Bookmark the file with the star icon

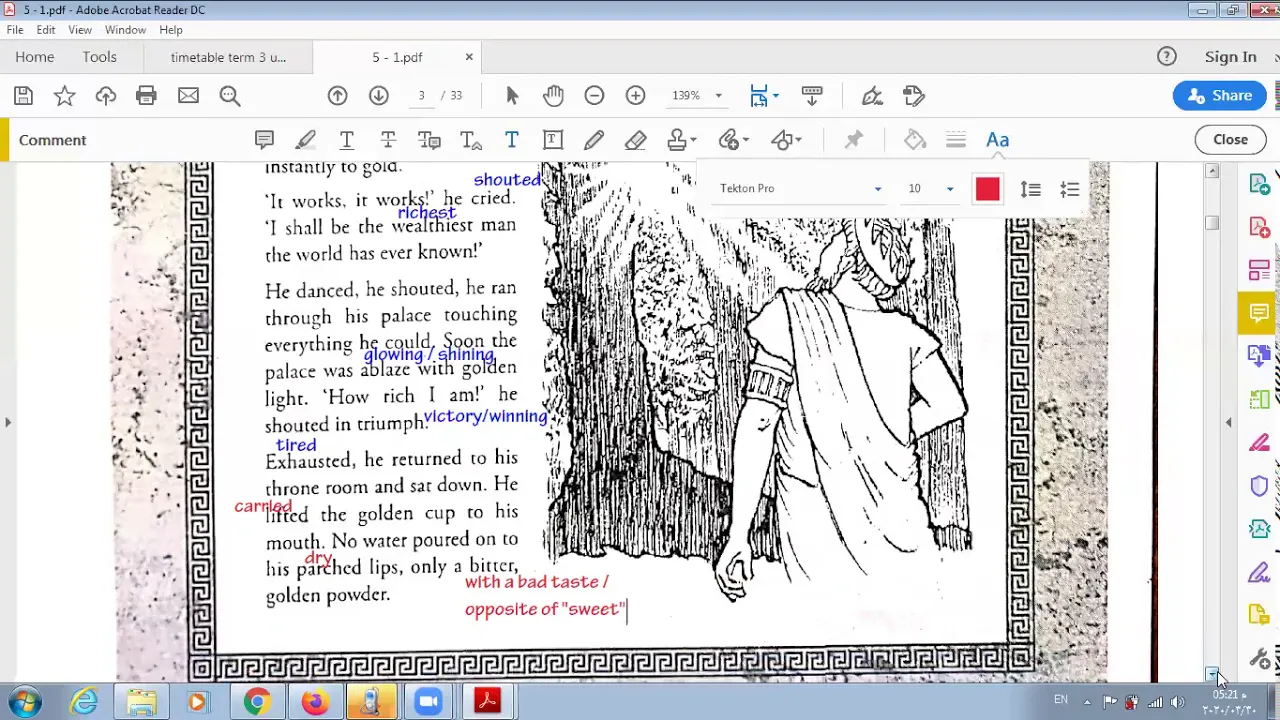pyautogui.click(x=64, y=96)
